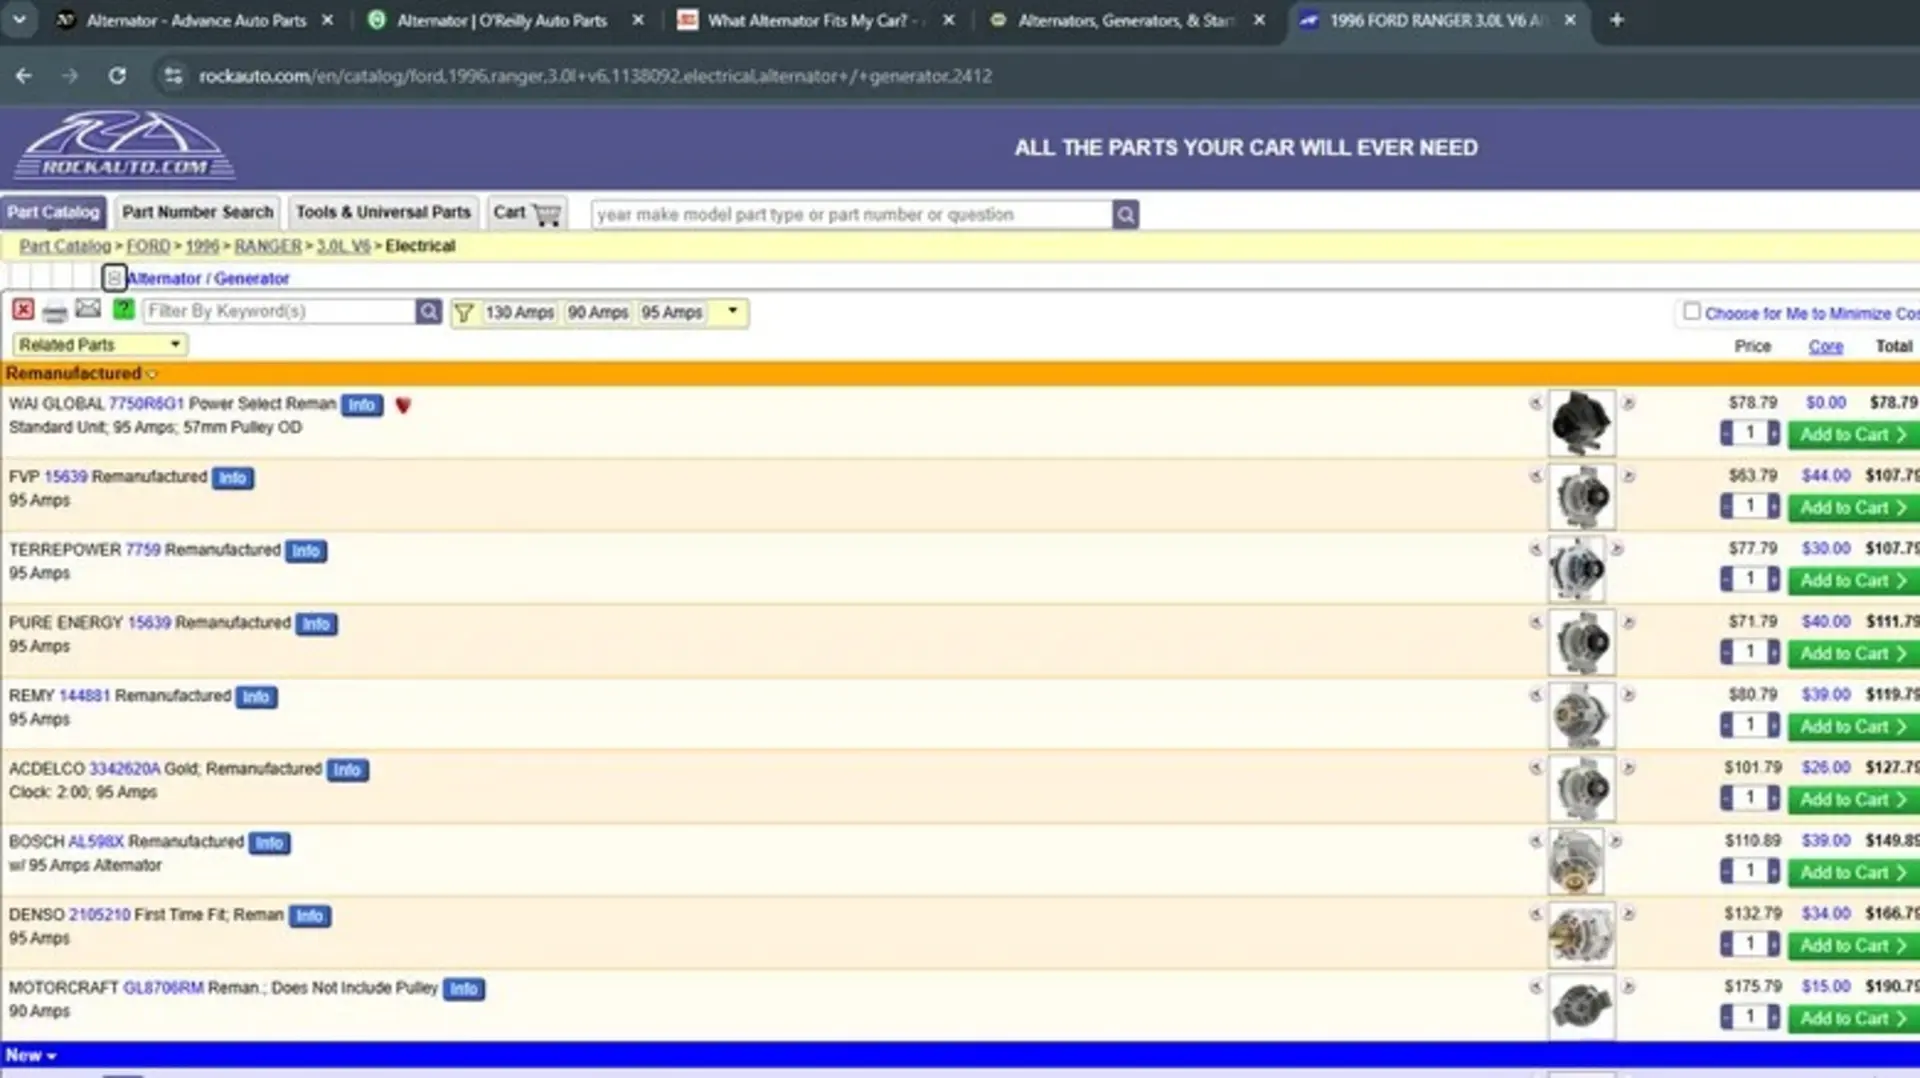Collapse the Remanufactured section

152,374
